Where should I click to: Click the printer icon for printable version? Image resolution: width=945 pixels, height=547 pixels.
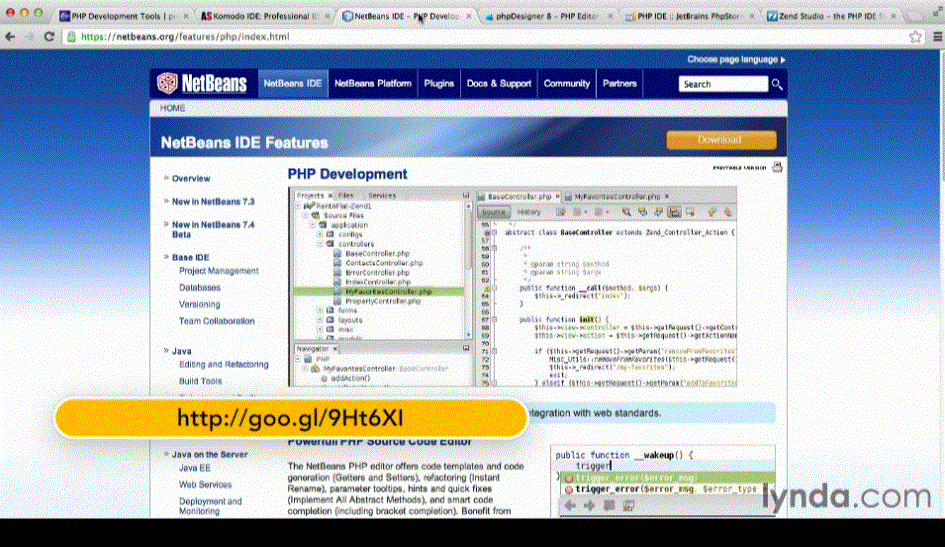[x=777, y=167]
